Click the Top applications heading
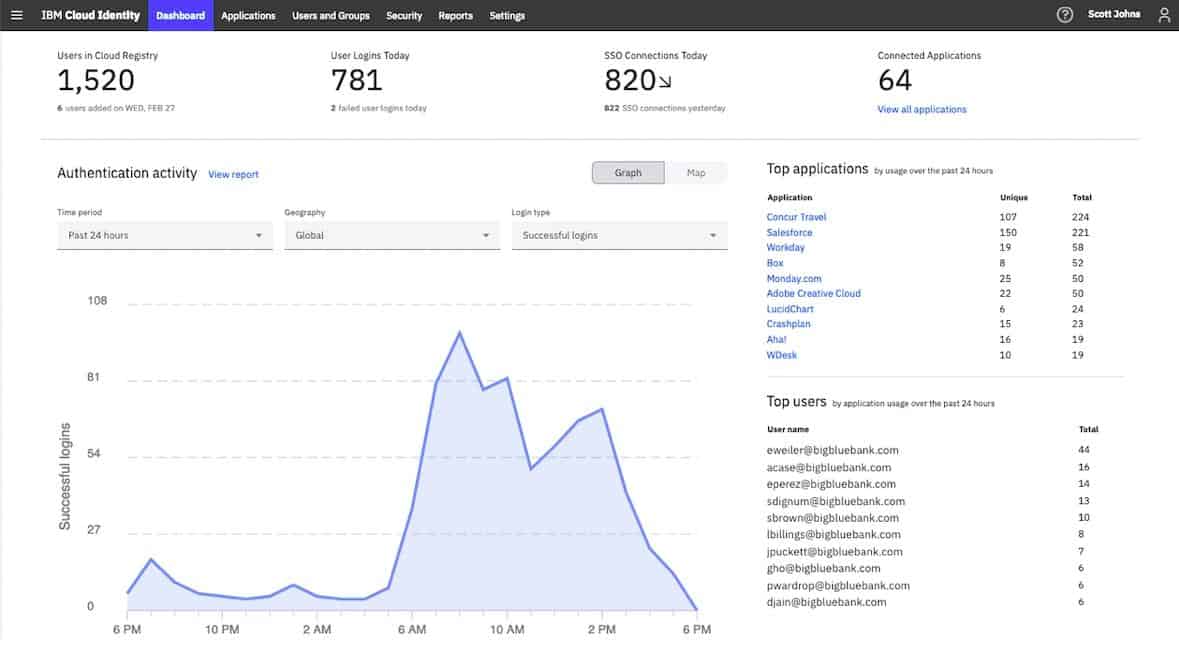 click(x=817, y=169)
